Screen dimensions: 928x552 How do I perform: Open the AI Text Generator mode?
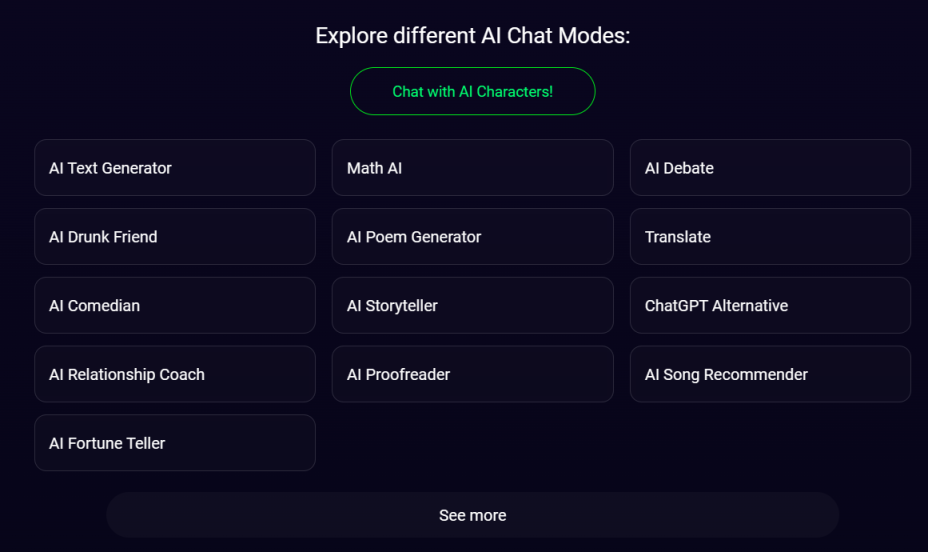(x=175, y=168)
